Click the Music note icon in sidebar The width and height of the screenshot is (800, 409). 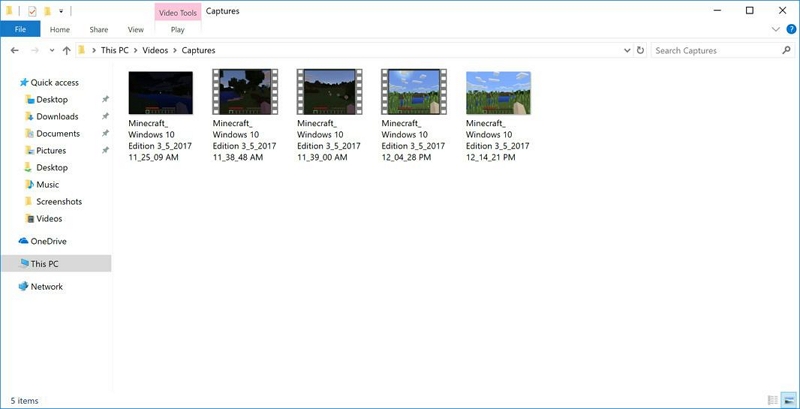30,185
